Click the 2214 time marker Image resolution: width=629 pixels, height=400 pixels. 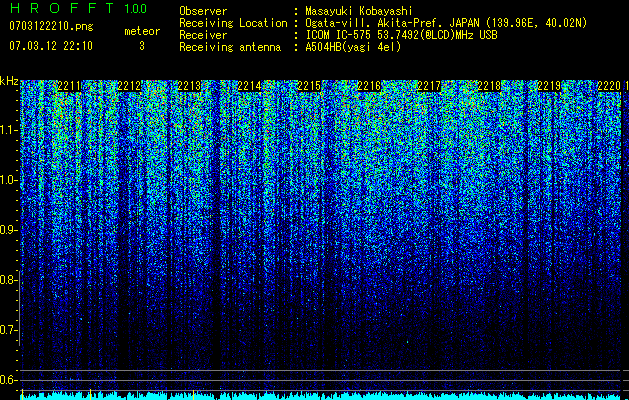[249, 86]
